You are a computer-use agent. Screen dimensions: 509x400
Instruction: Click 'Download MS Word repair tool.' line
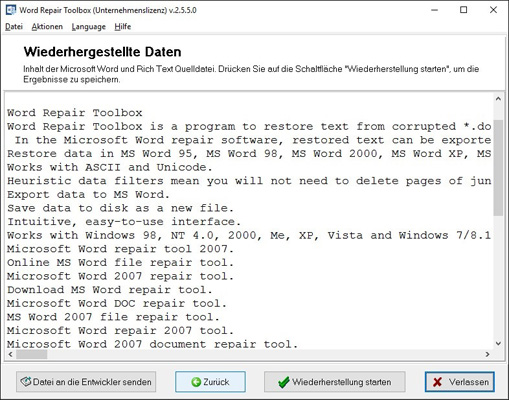click(x=110, y=289)
